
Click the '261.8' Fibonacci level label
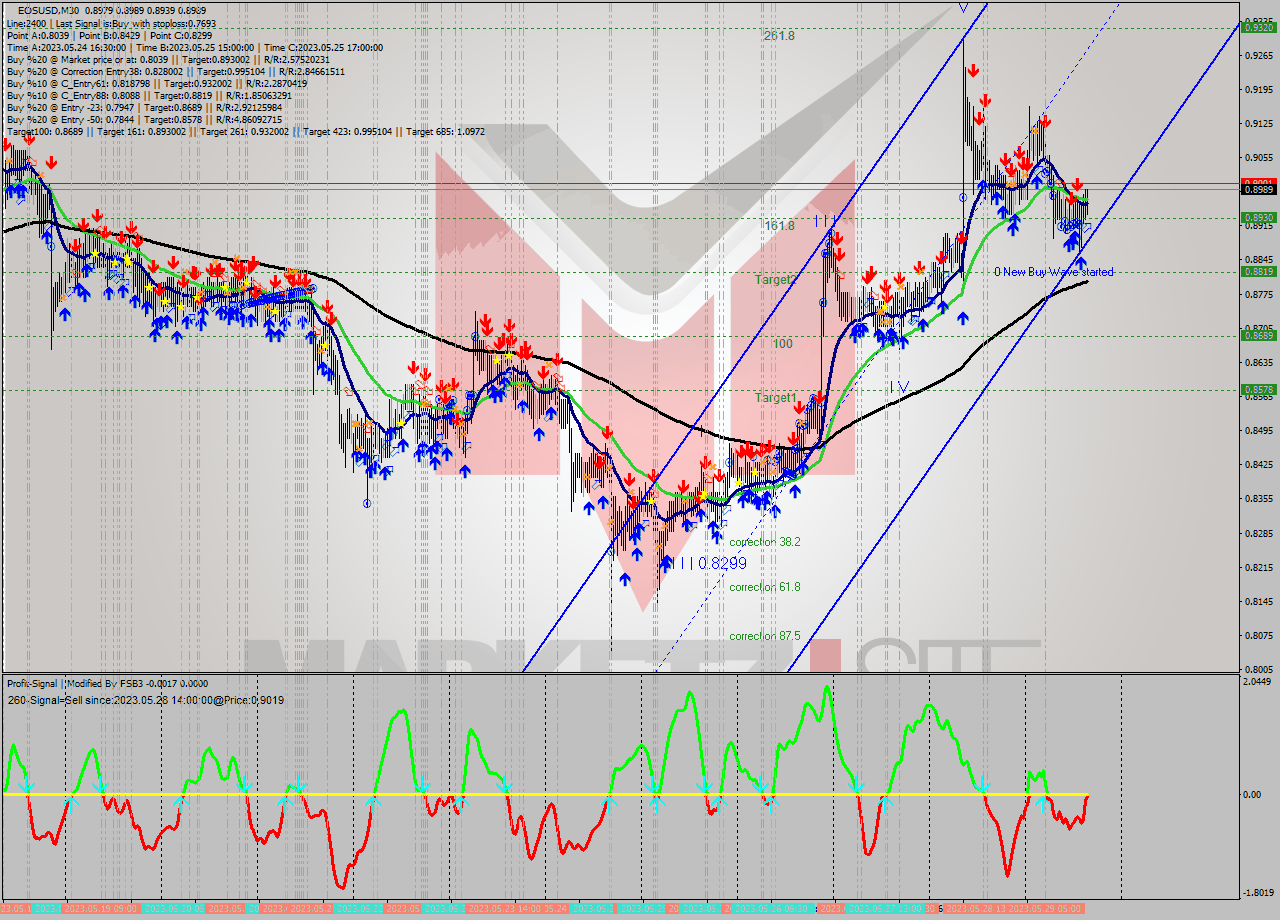pos(778,36)
